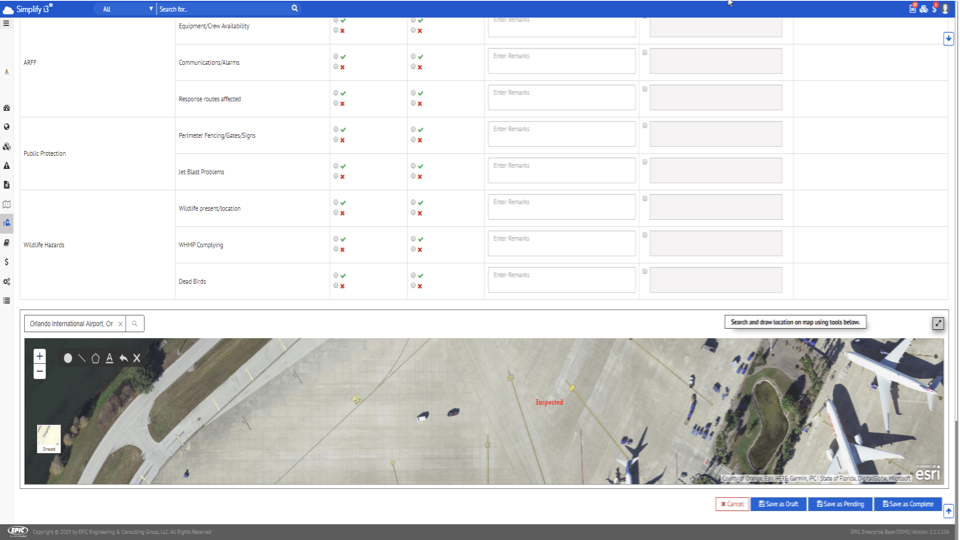This screenshot has width=960, height=540.
Task: Click the Remarks field for WHMP Complying
Action: 561,243
